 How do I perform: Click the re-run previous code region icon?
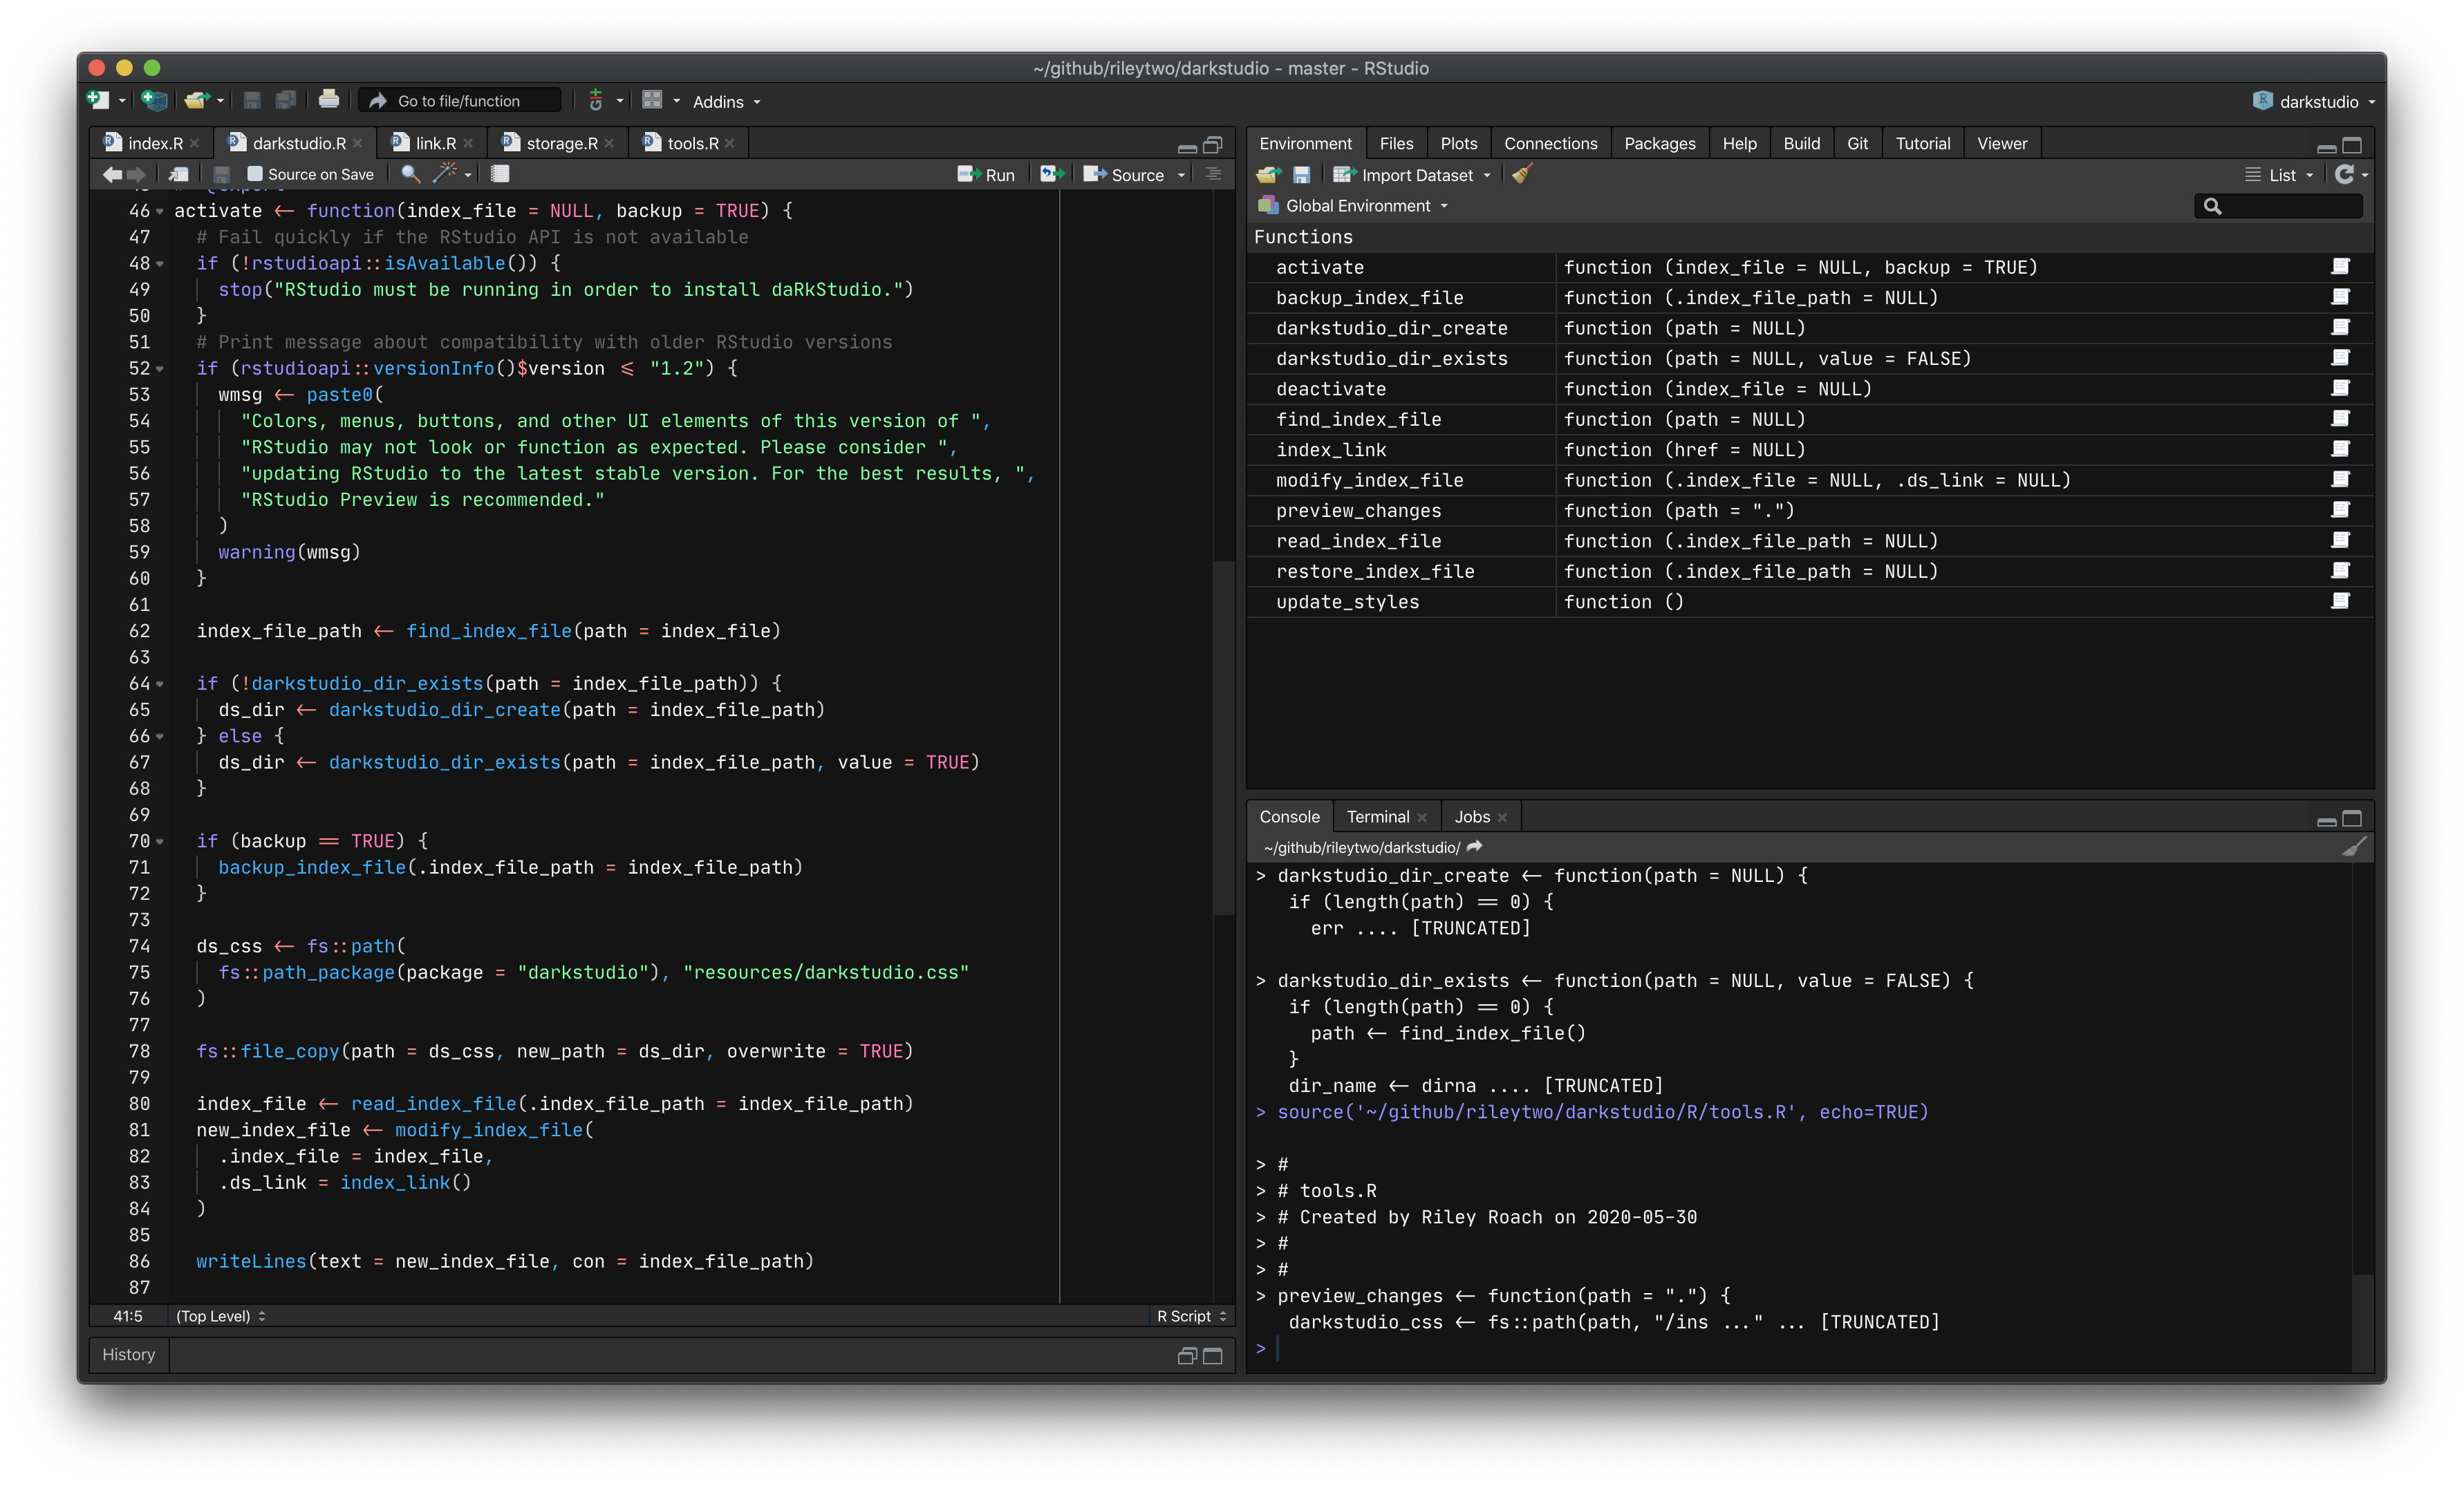click(1050, 174)
